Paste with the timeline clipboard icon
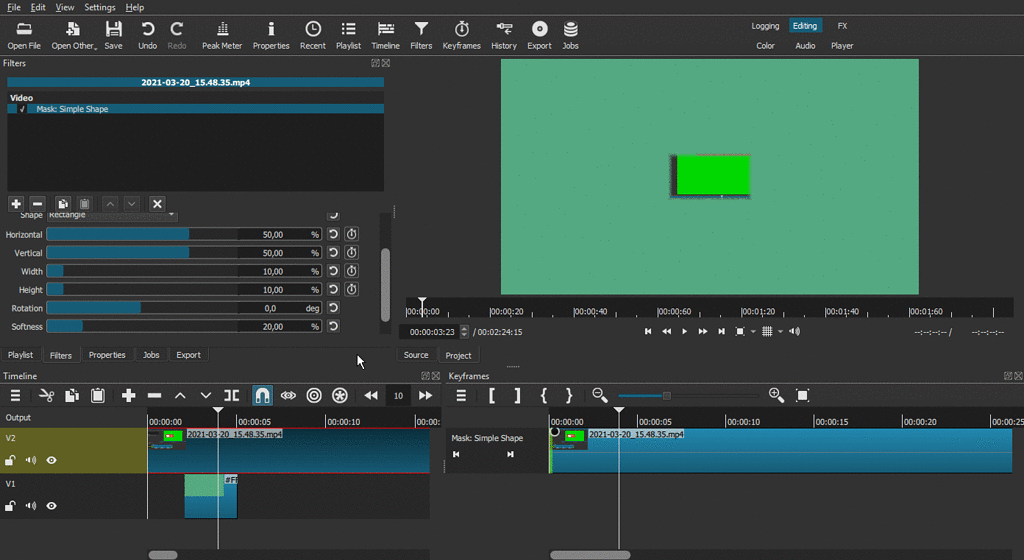 98,396
